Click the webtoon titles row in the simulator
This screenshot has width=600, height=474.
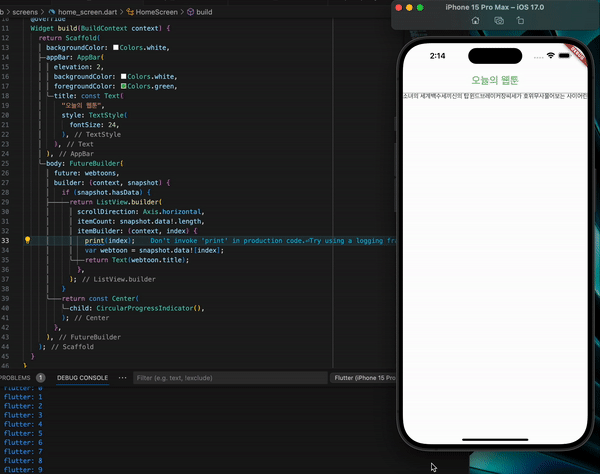point(495,96)
